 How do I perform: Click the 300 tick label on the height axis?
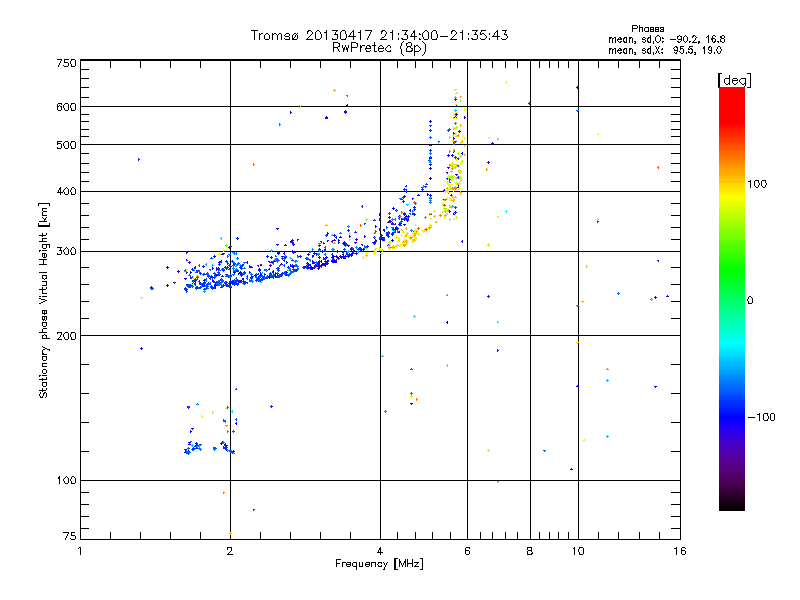point(66,251)
